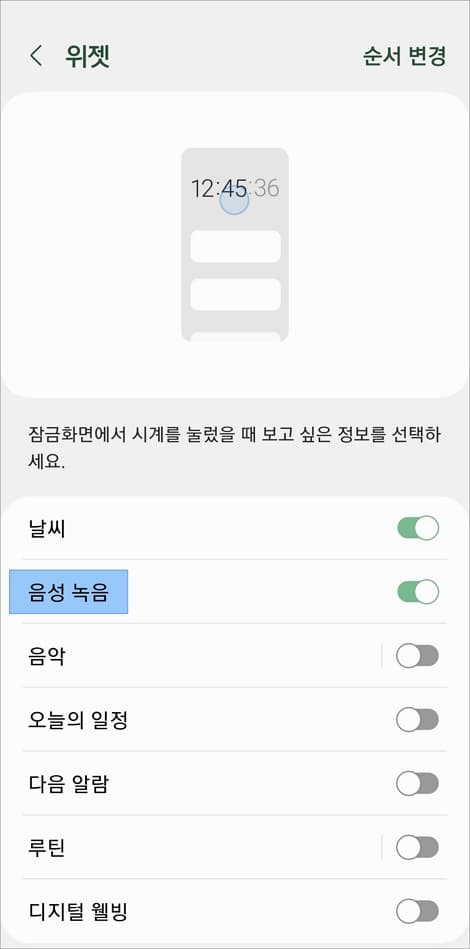Open the 루틴 widget settings label
Image resolution: width=470 pixels, height=949 pixels.
[x=47, y=847]
